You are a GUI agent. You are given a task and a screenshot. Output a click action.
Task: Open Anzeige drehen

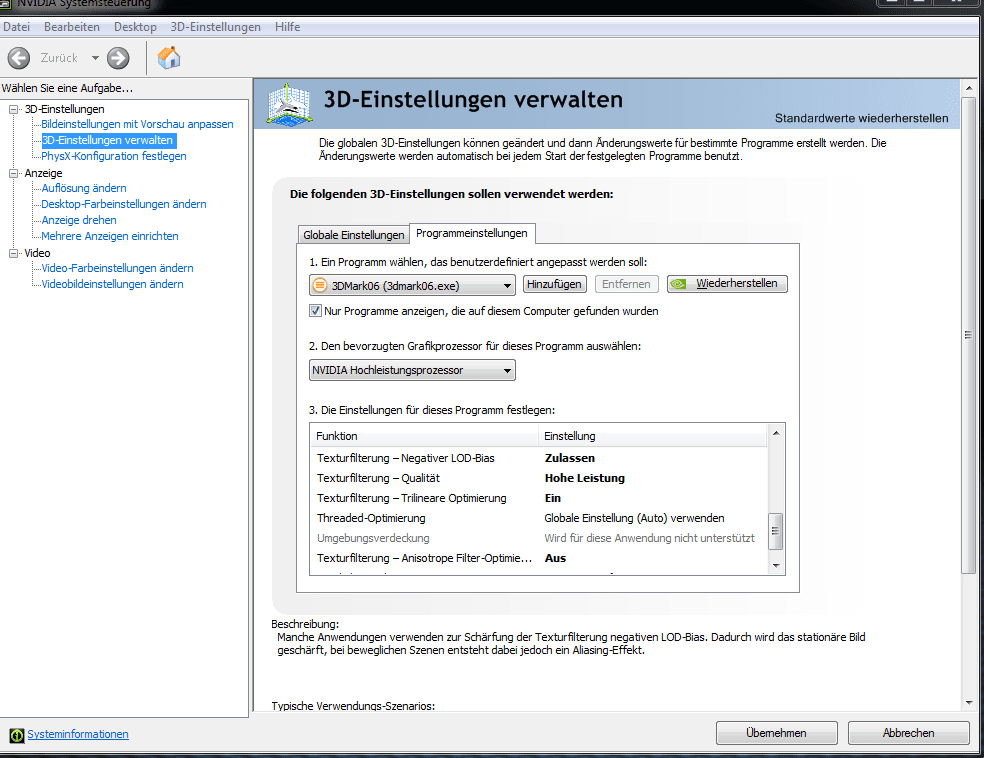click(79, 220)
